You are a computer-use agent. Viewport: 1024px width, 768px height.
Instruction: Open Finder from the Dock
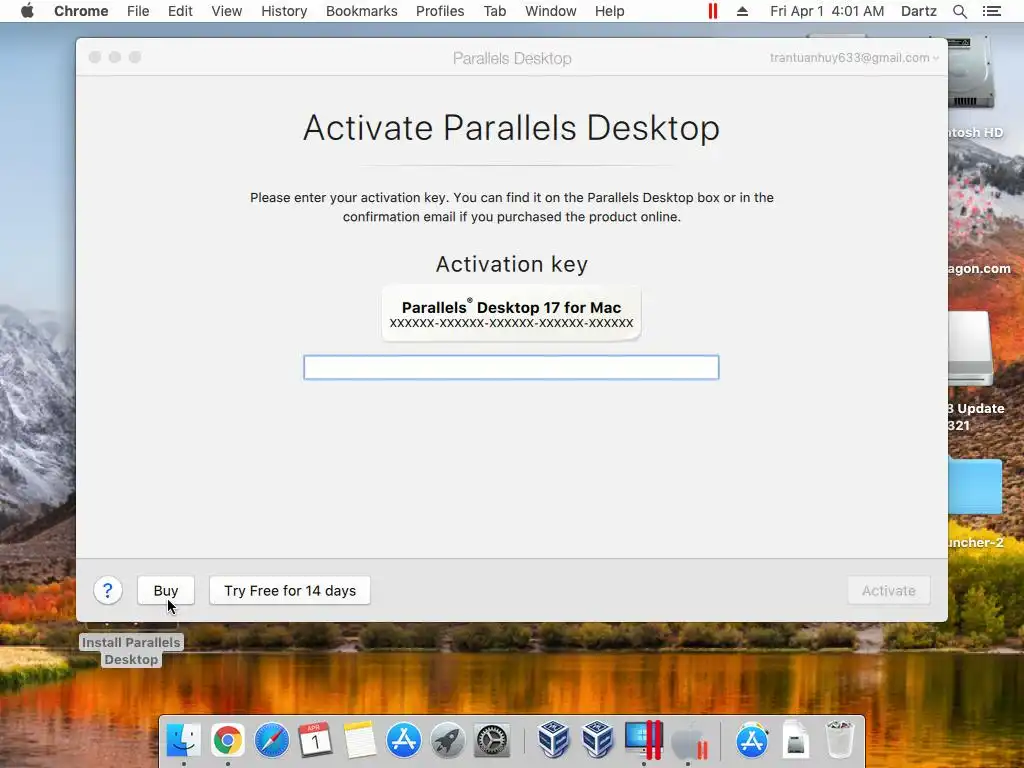pos(184,740)
